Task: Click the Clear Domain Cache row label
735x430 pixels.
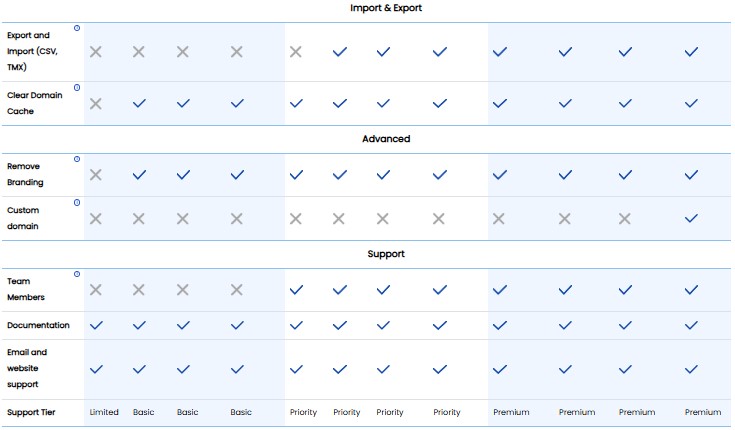Action: [34, 103]
